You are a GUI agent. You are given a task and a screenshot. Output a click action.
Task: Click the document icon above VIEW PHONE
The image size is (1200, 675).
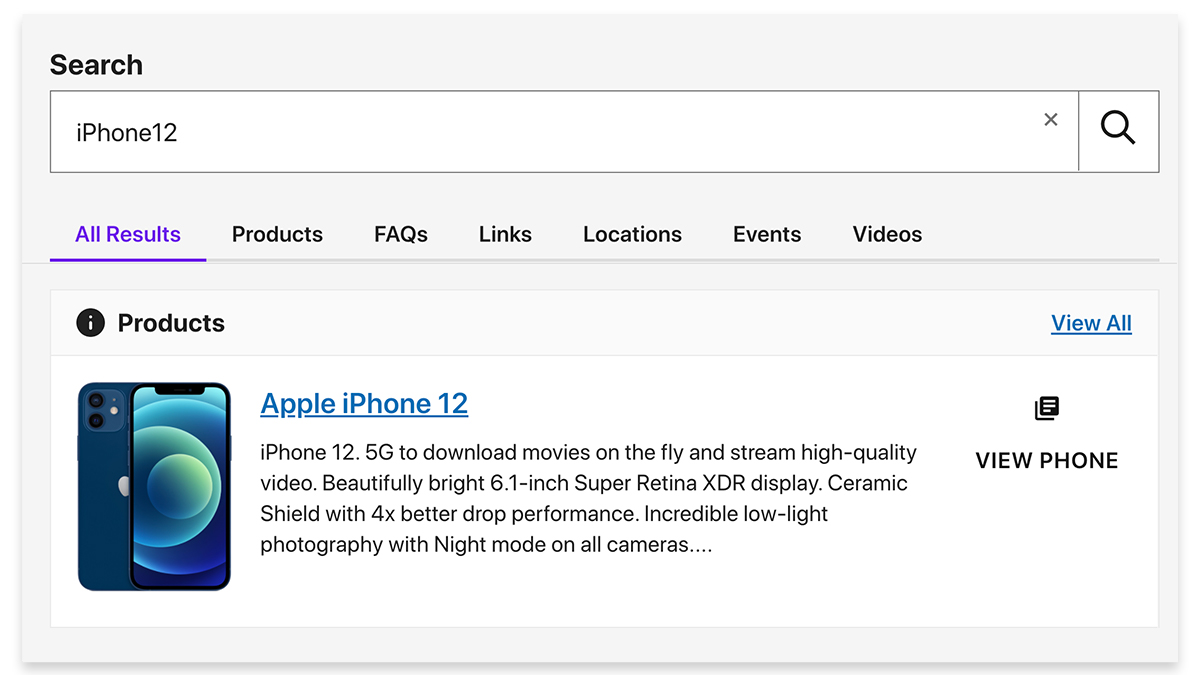(x=1047, y=408)
